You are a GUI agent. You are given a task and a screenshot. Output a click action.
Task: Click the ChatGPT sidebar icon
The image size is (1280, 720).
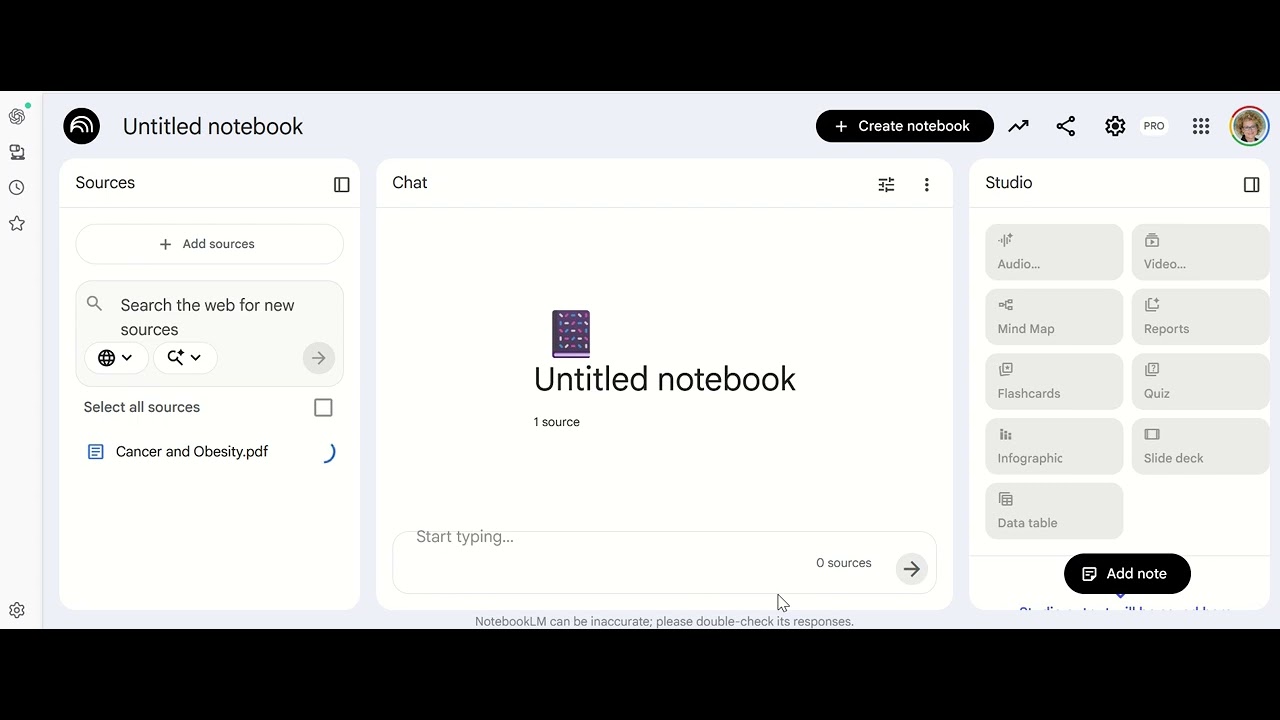(17, 116)
